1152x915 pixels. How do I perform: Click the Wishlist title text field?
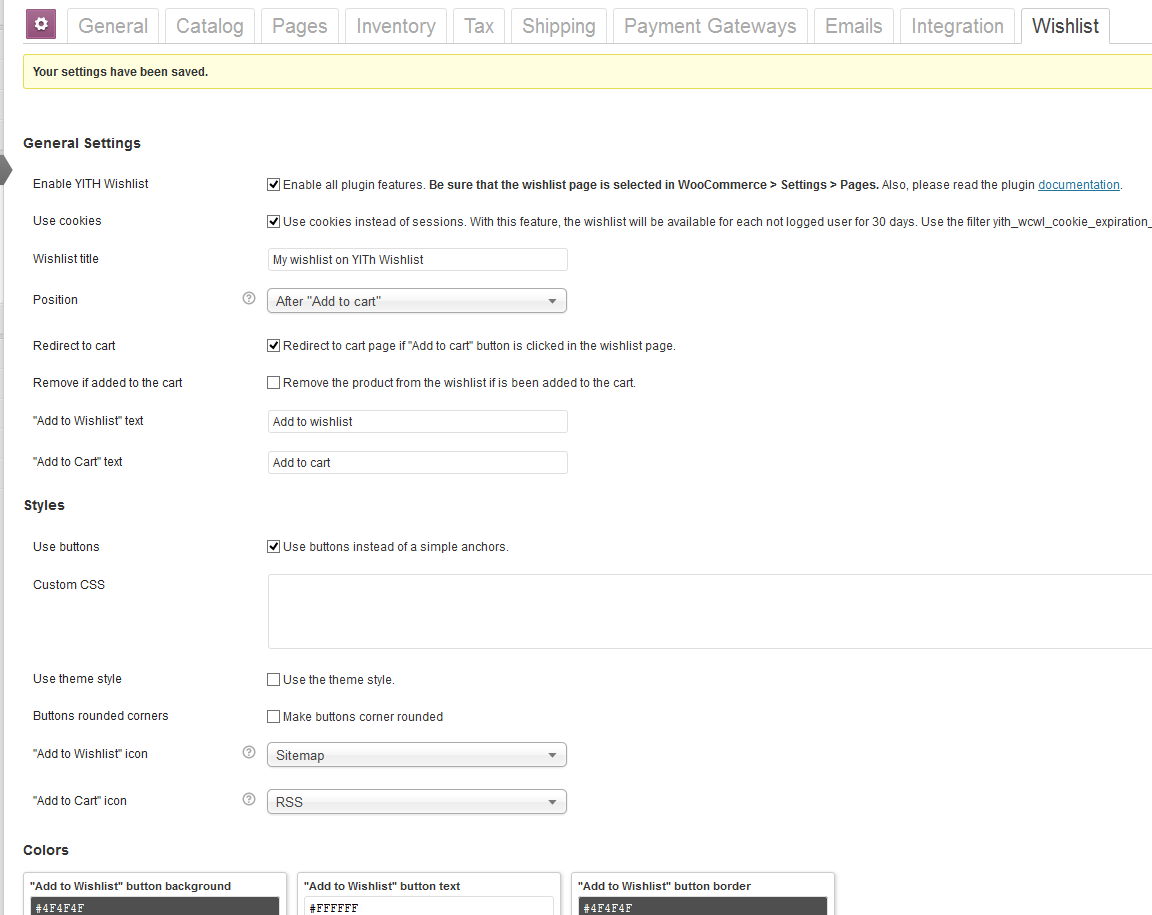[x=417, y=260]
